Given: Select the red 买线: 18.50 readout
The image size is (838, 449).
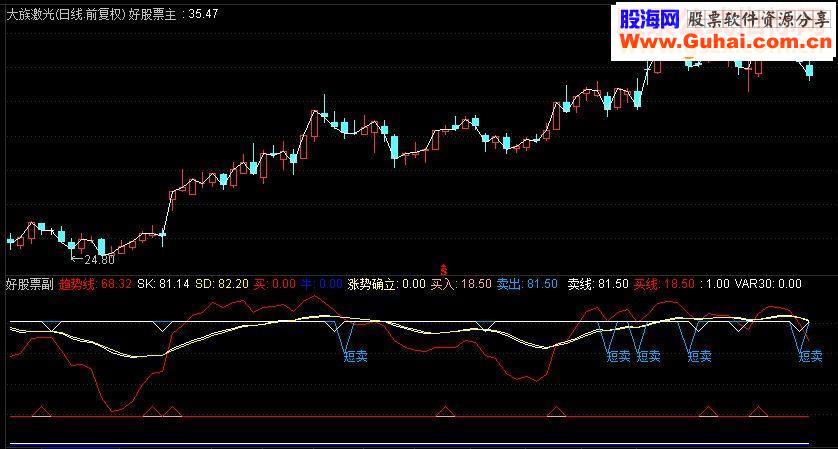Looking at the screenshot, I should [664, 284].
